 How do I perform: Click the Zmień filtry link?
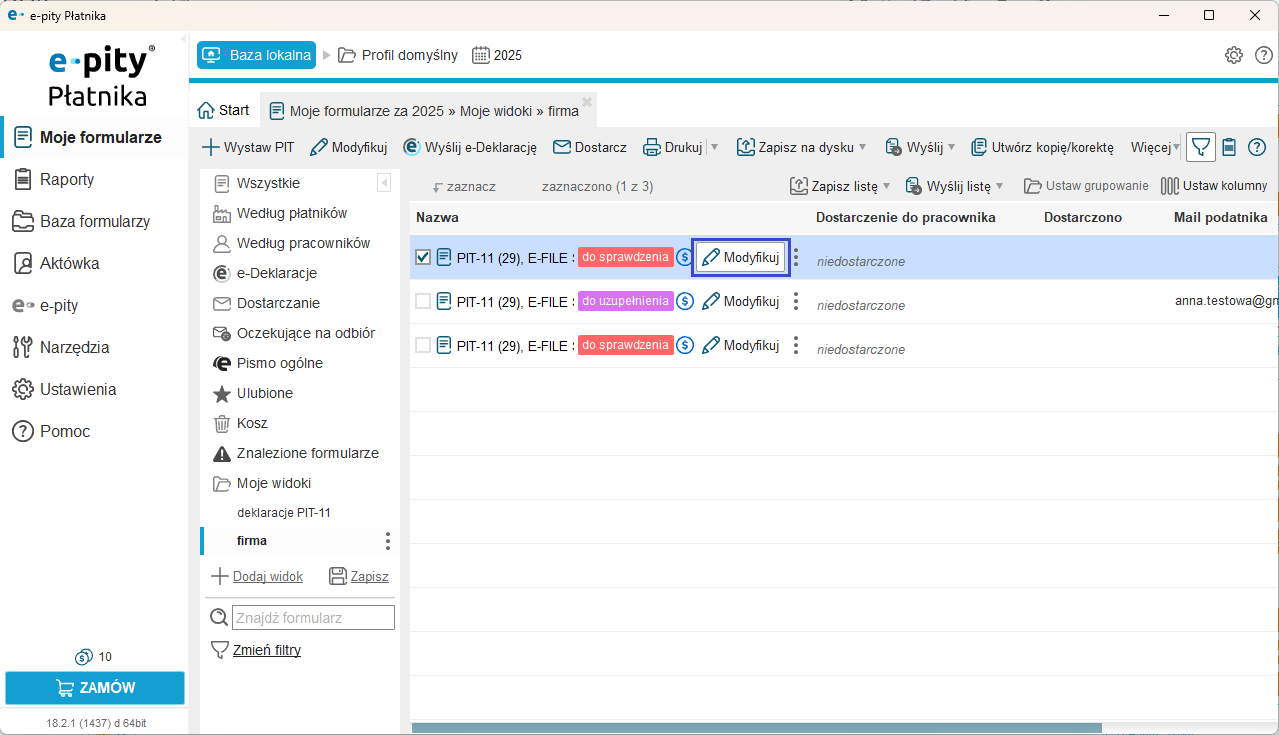click(266, 650)
